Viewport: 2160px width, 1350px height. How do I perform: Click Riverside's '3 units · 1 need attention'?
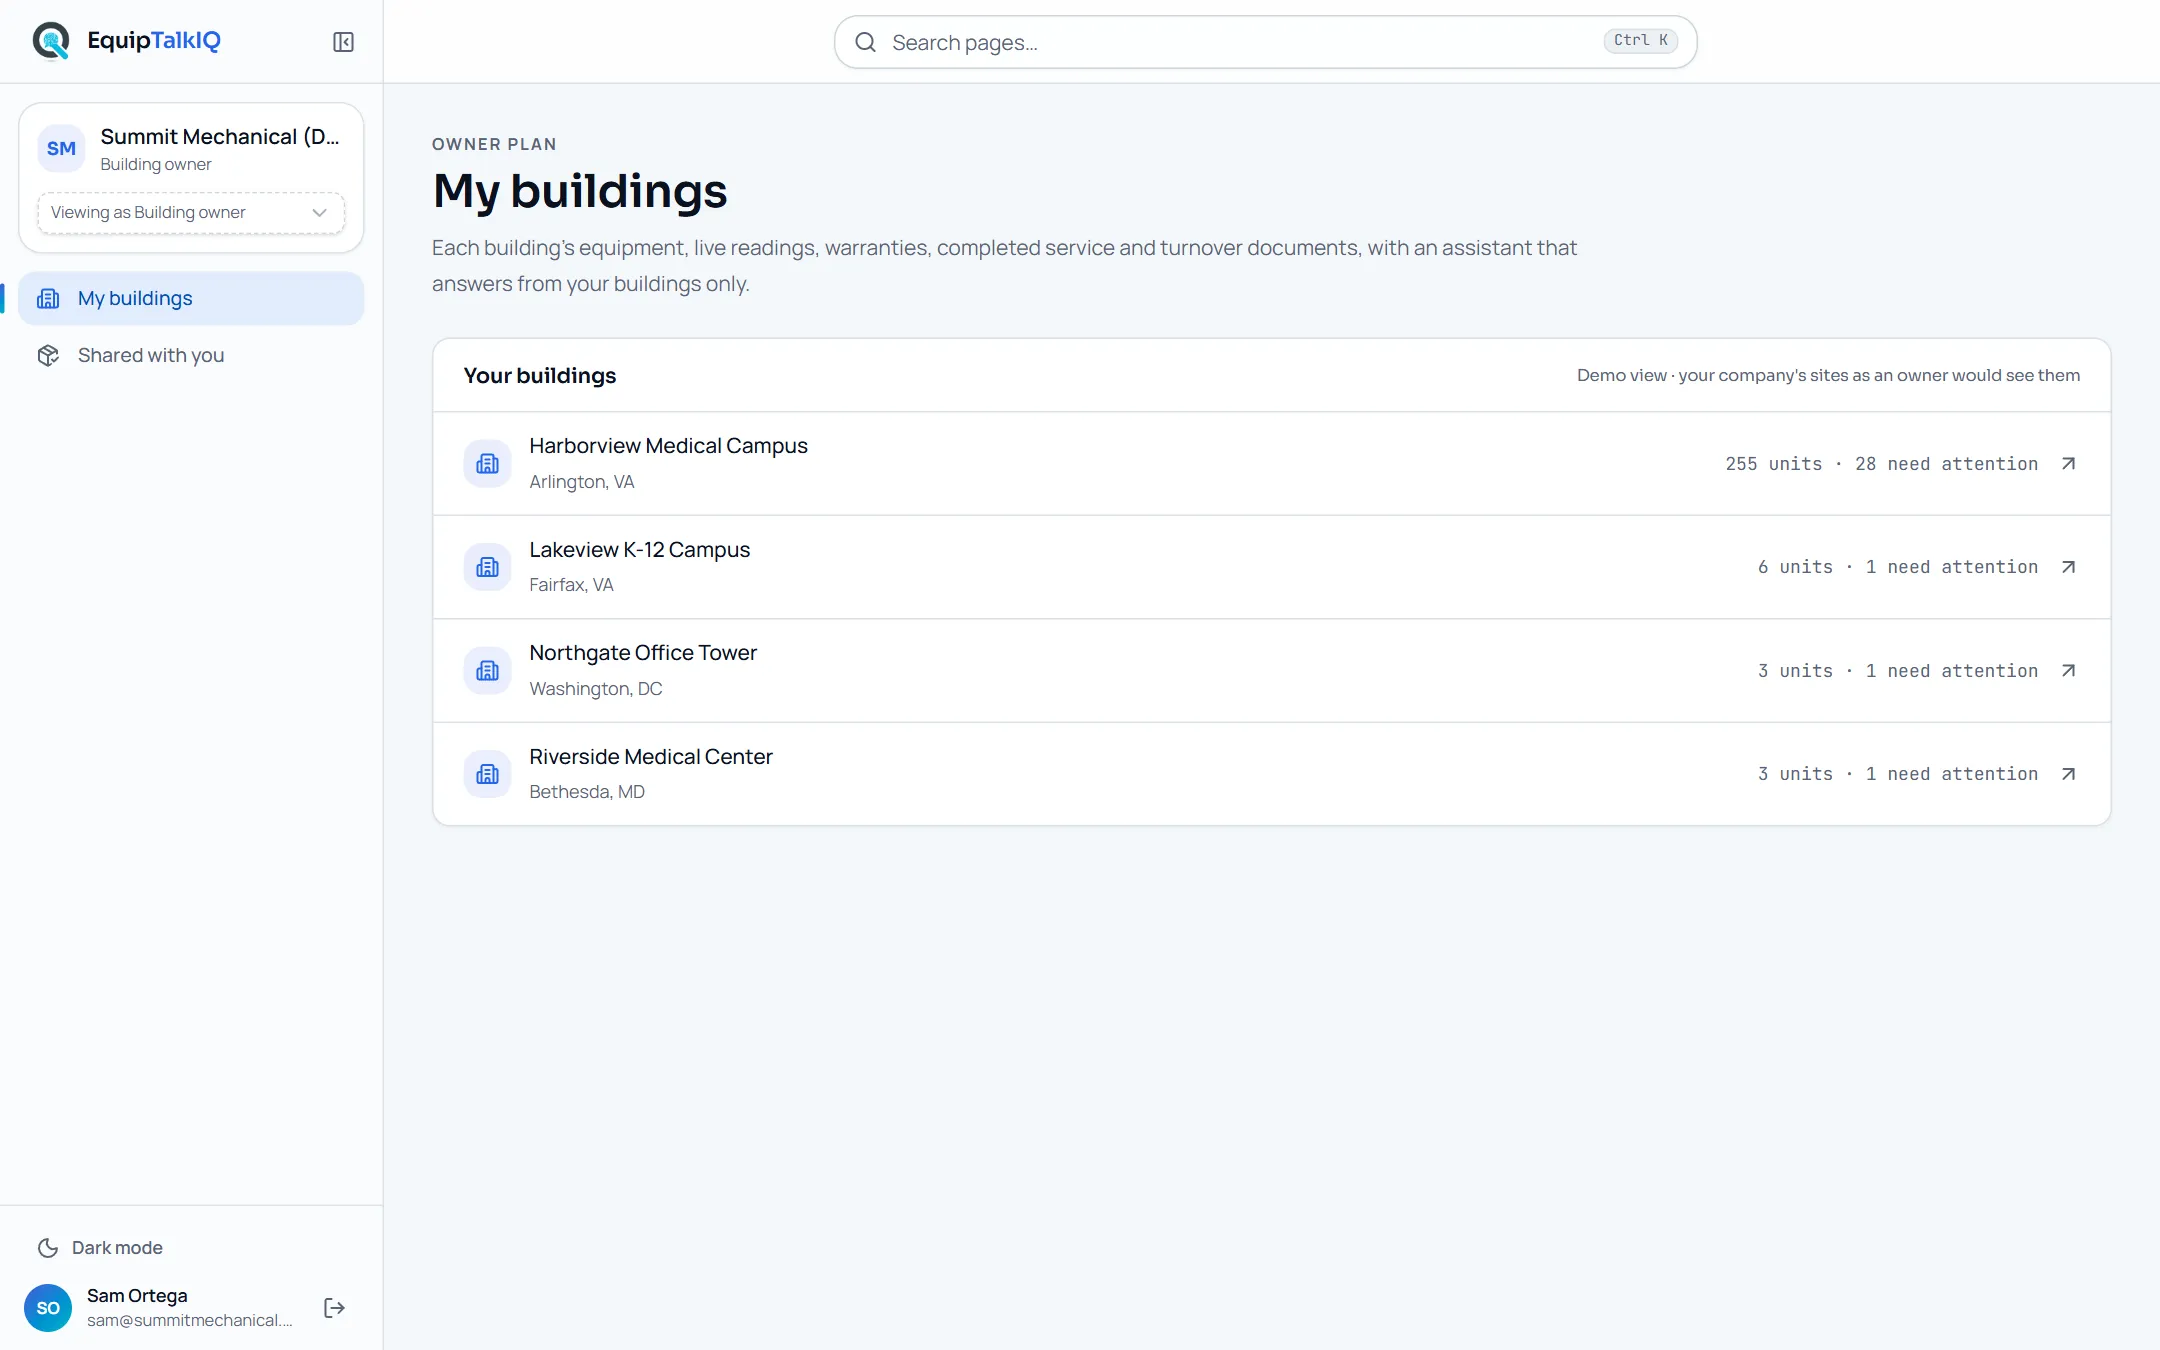(x=1897, y=774)
